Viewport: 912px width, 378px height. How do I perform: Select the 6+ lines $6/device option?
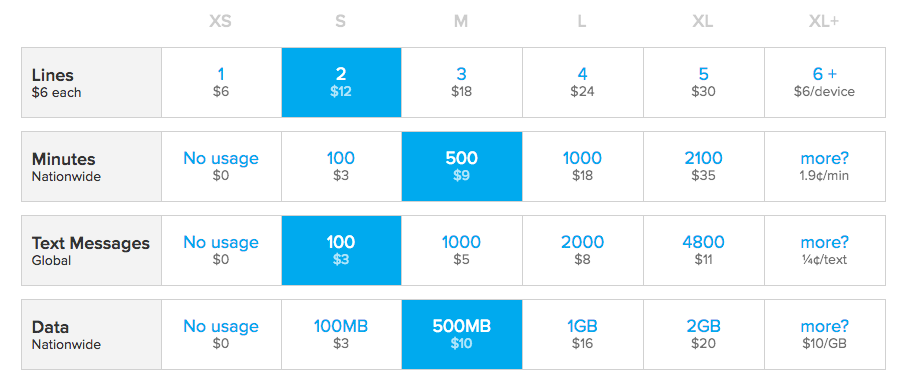pos(825,83)
